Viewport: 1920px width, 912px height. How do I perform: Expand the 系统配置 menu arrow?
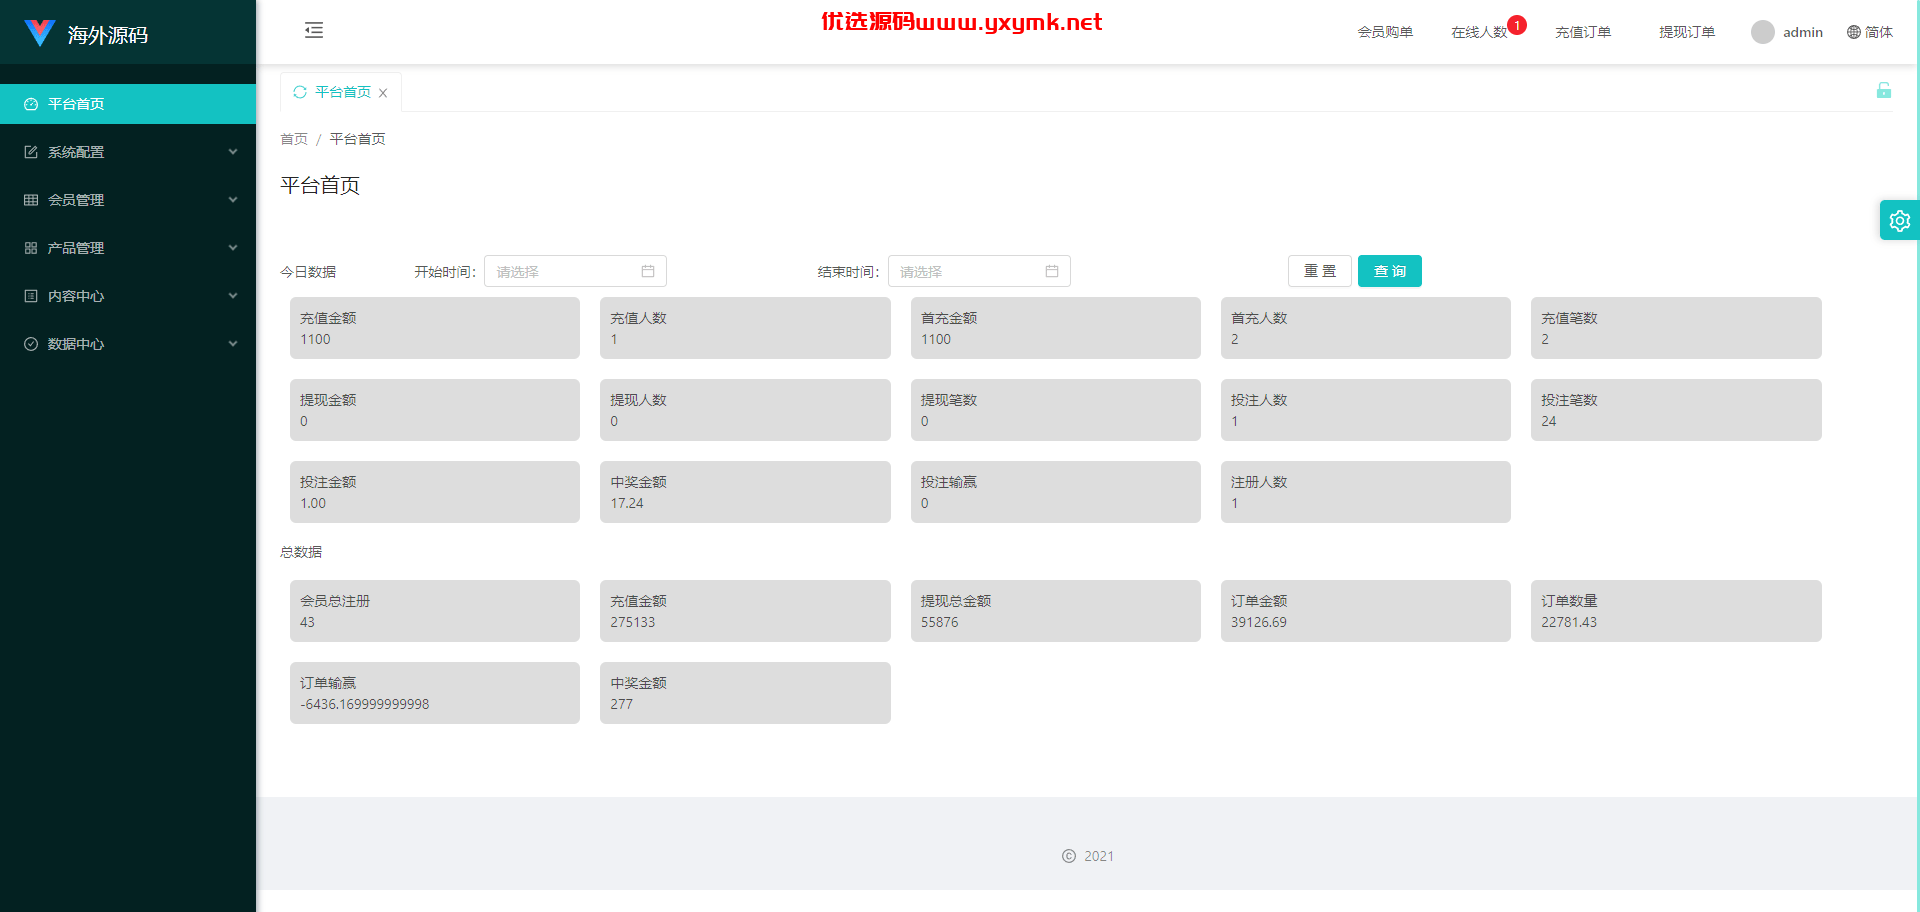pyautogui.click(x=233, y=152)
